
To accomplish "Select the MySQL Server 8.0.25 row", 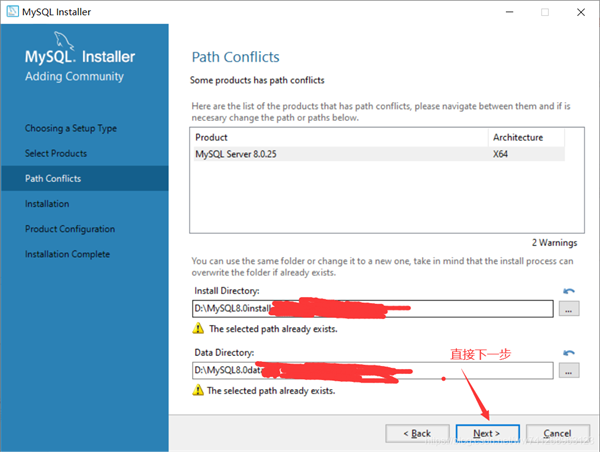I will click(340, 155).
